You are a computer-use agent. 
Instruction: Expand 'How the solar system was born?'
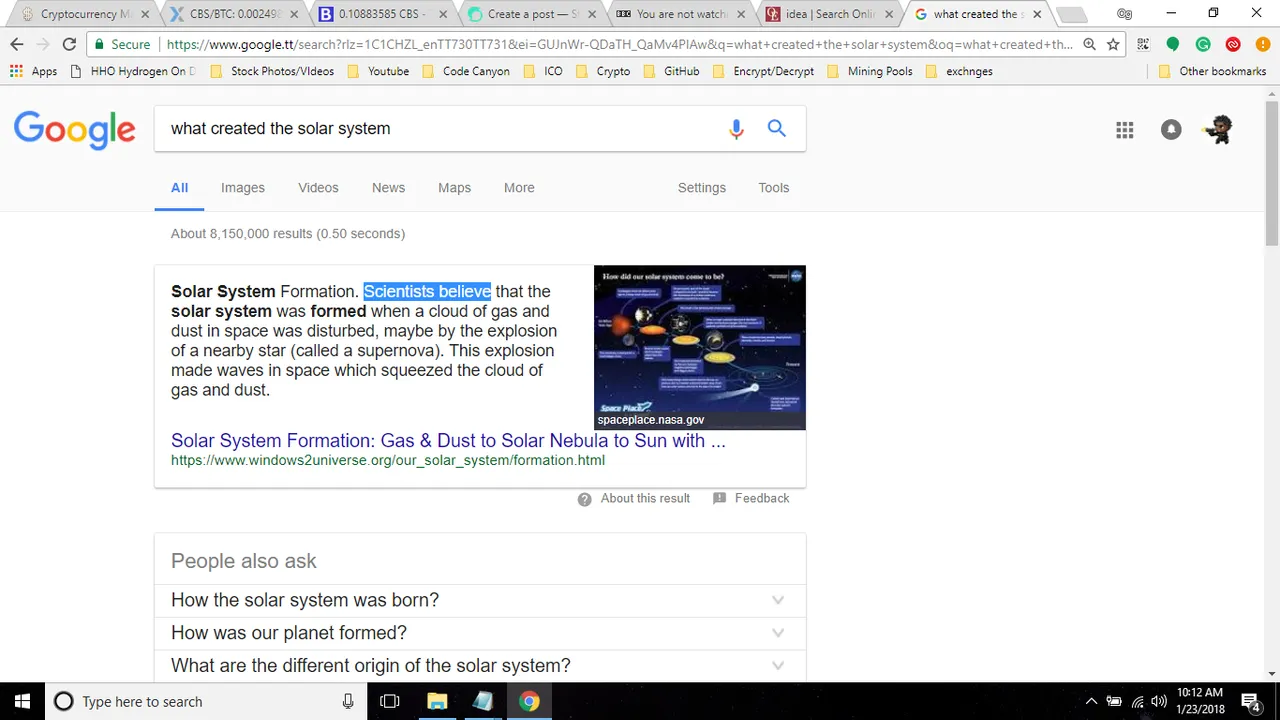[480, 600]
